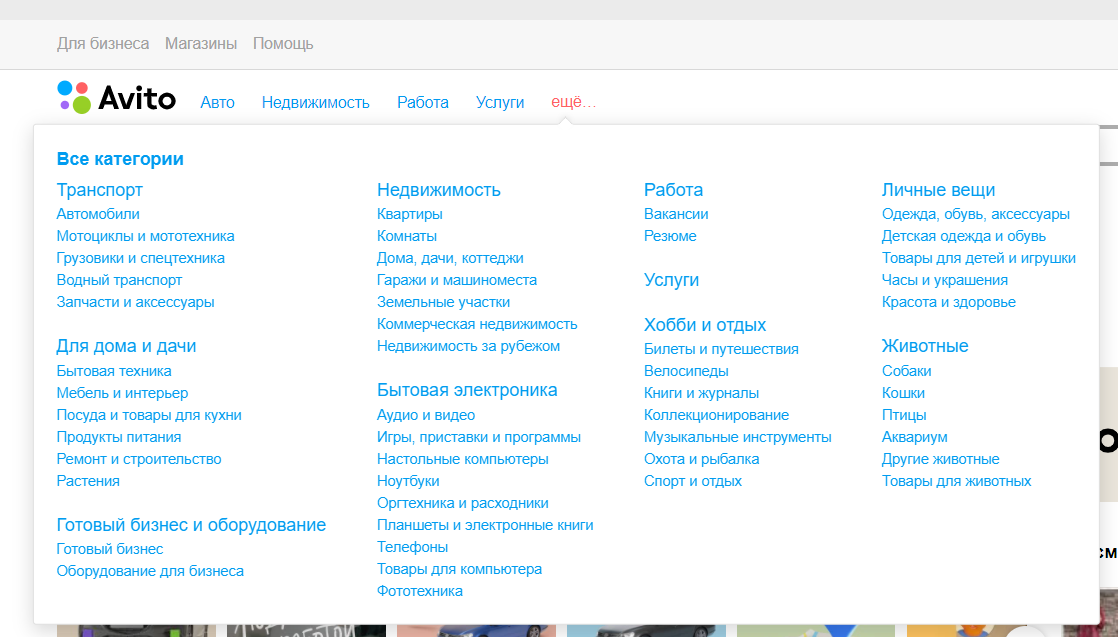Select Все категории heading
This screenshot has height=637, width=1118.
[121, 158]
